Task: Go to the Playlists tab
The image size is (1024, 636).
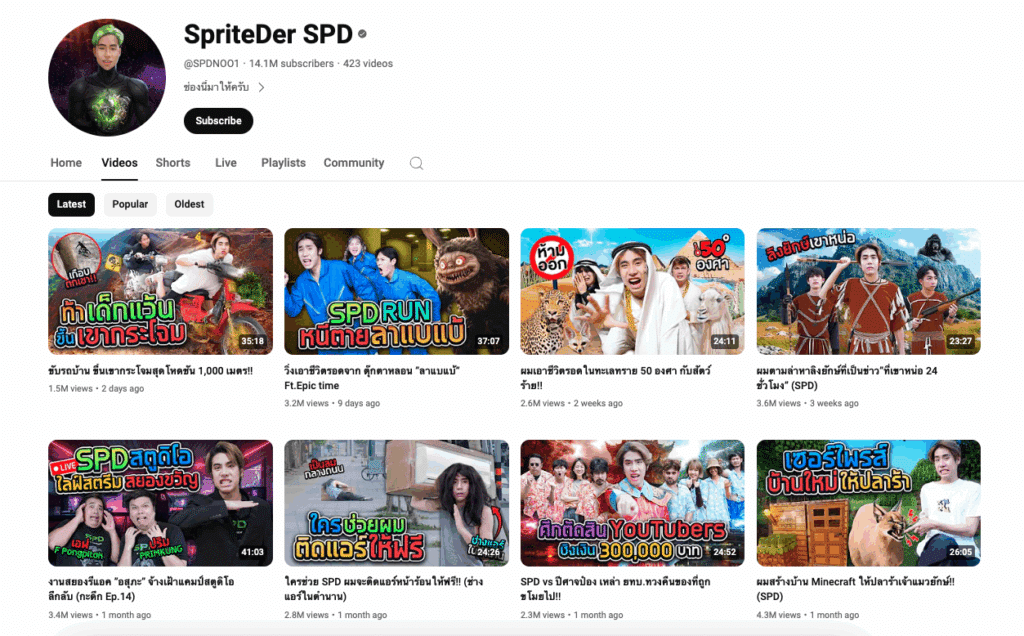Action: click(x=283, y=163)
